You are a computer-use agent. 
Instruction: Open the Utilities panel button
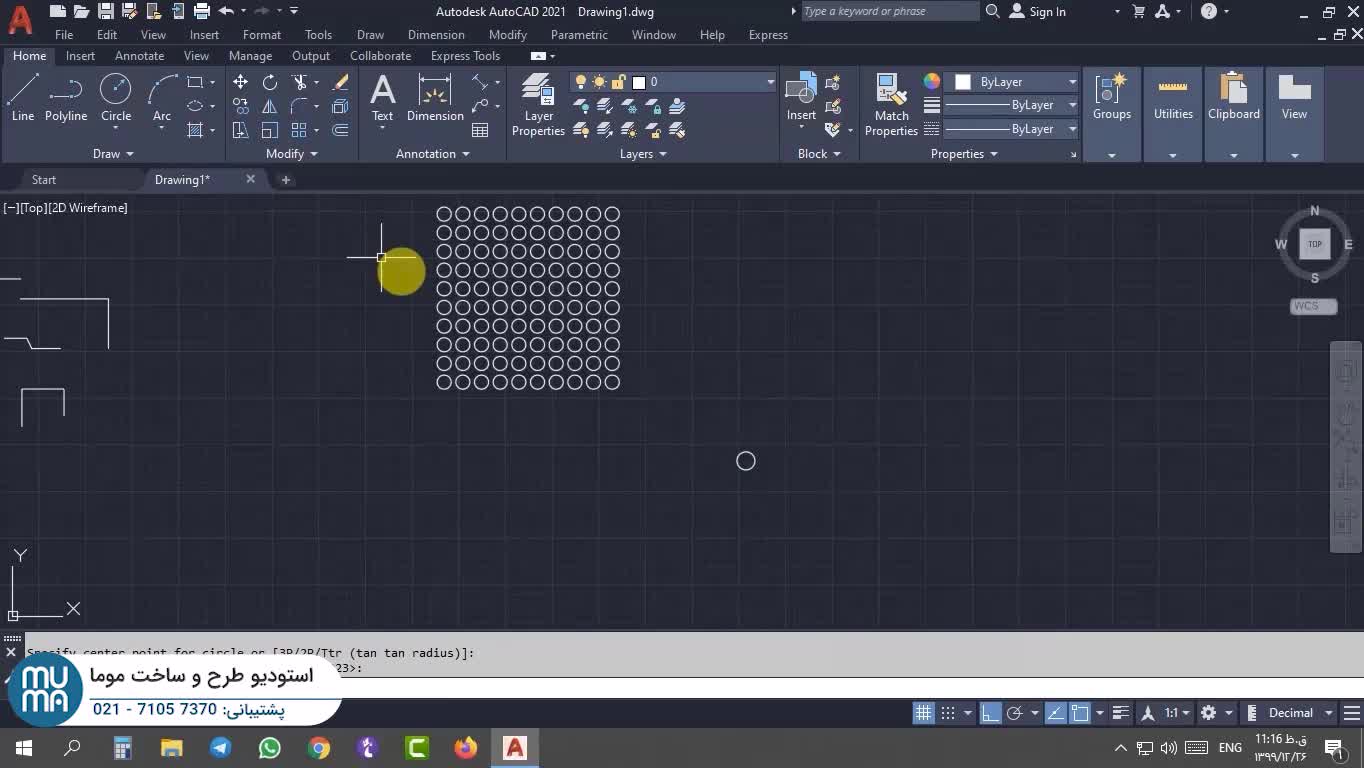(x=1173, y=104)
